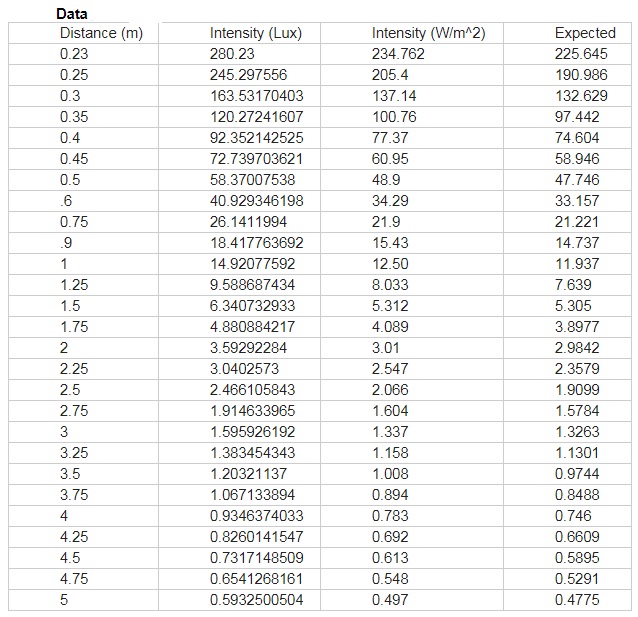This screenshot has height=617, width=638.
Task: Click the bold Data title above the table
Action: tap(71, 14)
